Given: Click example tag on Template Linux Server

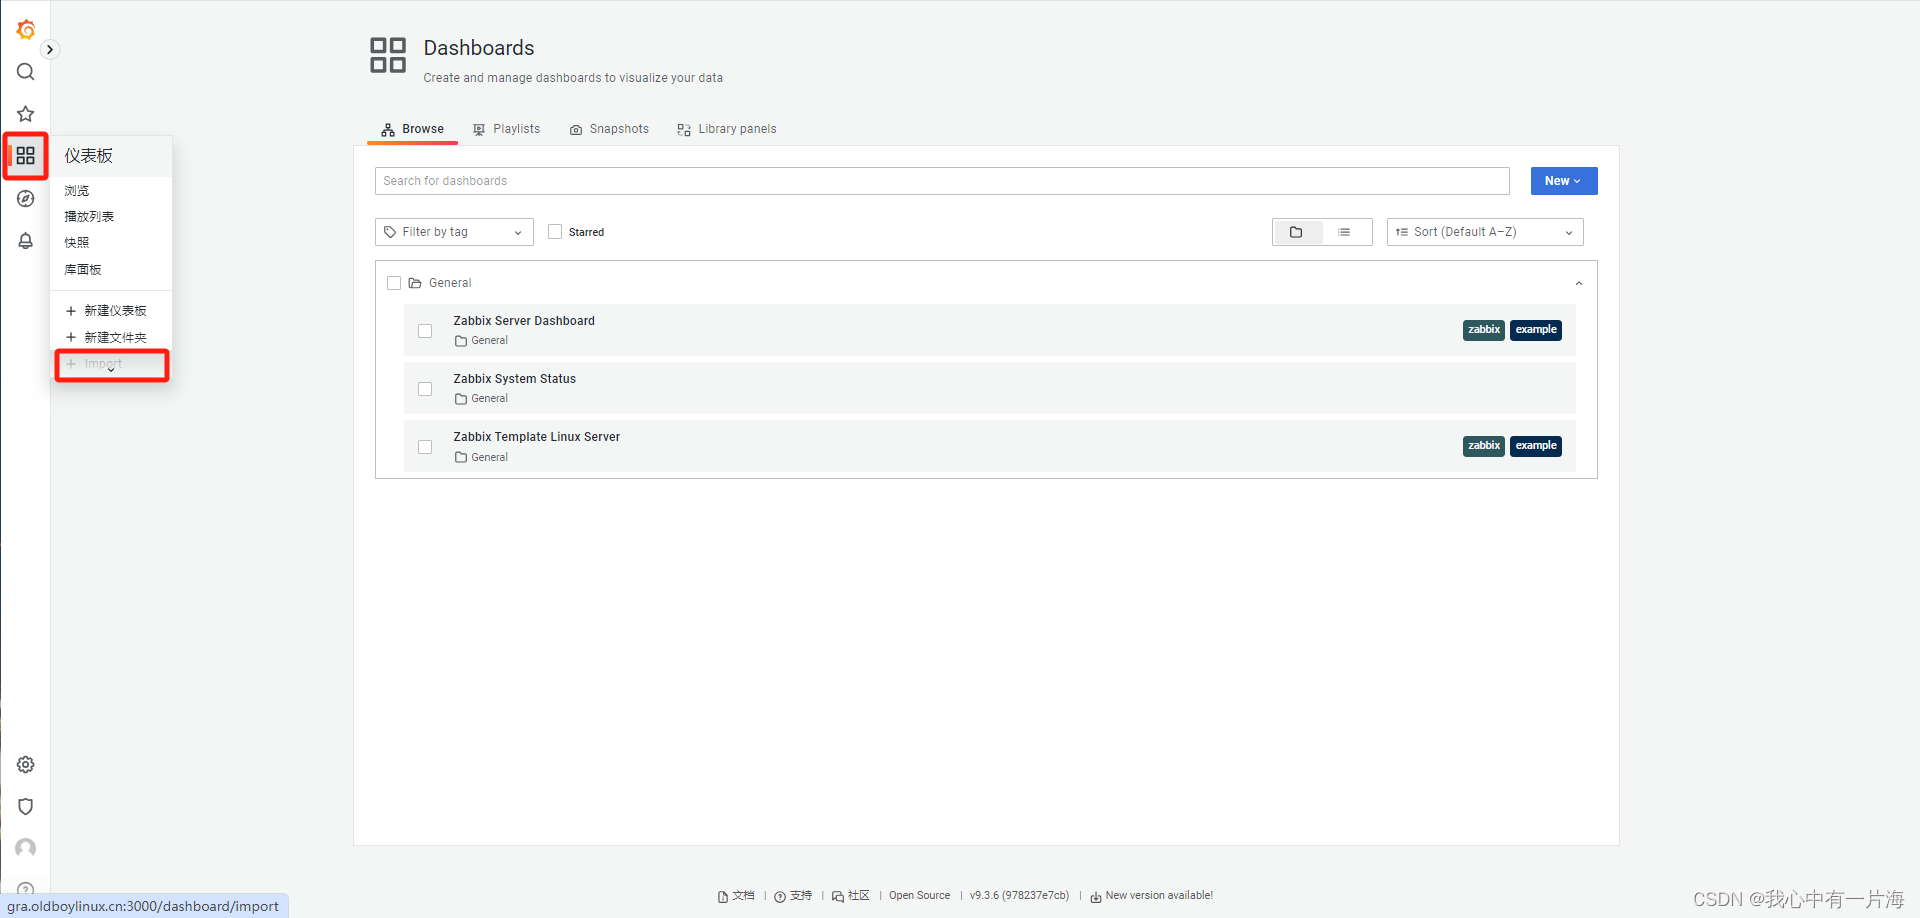Looking at the screenshot, I should (x=1536, y=446).
